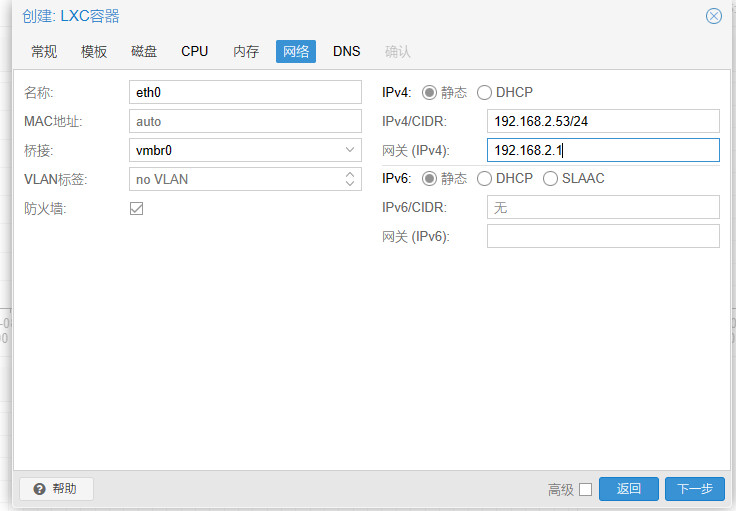736x511 pixels.
Task: Click the 帮助 help button
Action: [56, 489]
